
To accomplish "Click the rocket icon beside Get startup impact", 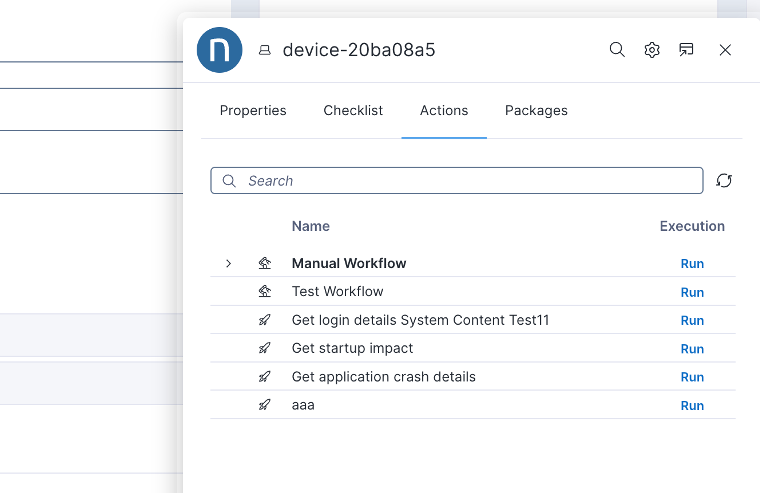I will 265,348.
